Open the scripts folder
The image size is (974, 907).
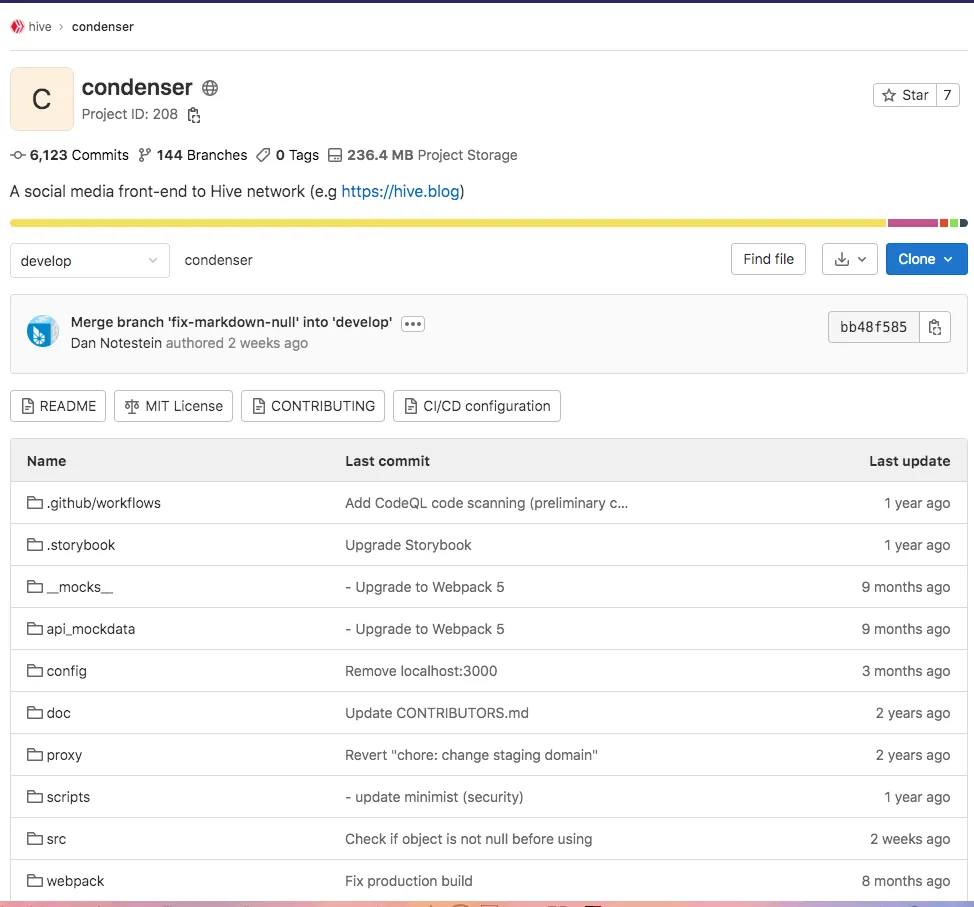coord(68,797)
